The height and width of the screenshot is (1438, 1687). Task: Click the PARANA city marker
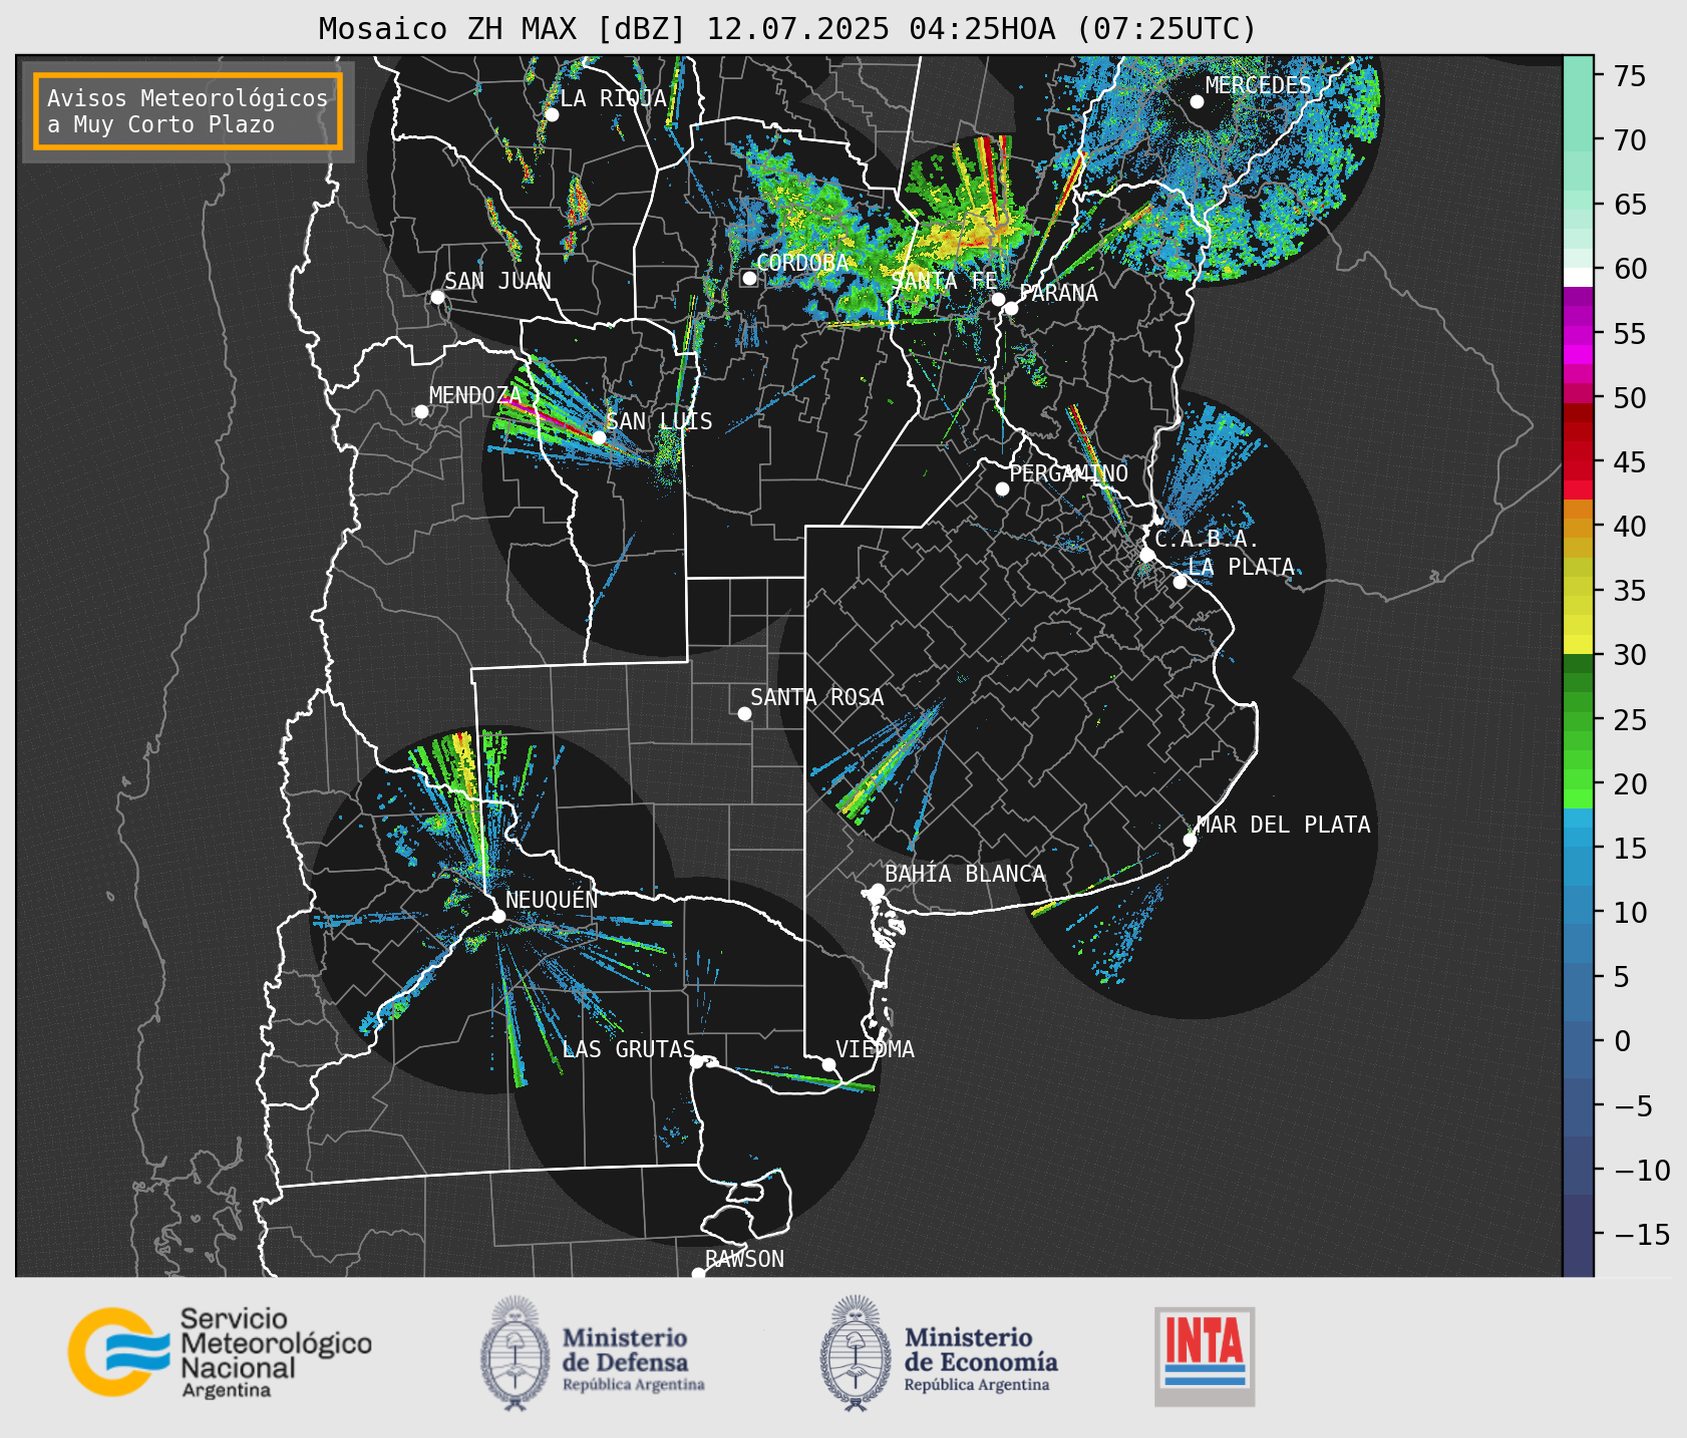1011,308
